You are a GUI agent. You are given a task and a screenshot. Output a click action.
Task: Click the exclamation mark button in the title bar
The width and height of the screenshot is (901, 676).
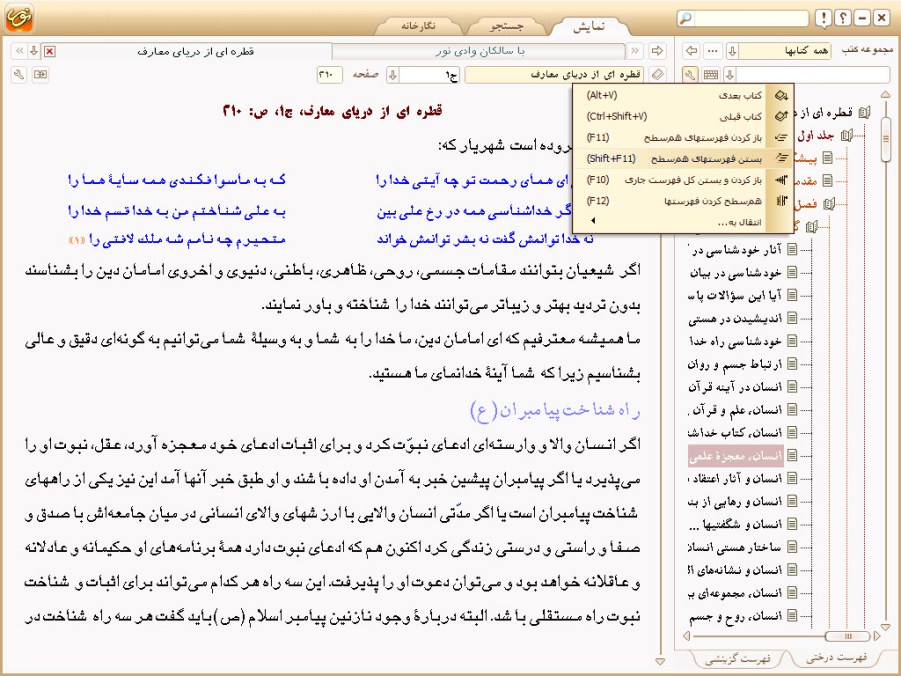click(x=823, y=18)
